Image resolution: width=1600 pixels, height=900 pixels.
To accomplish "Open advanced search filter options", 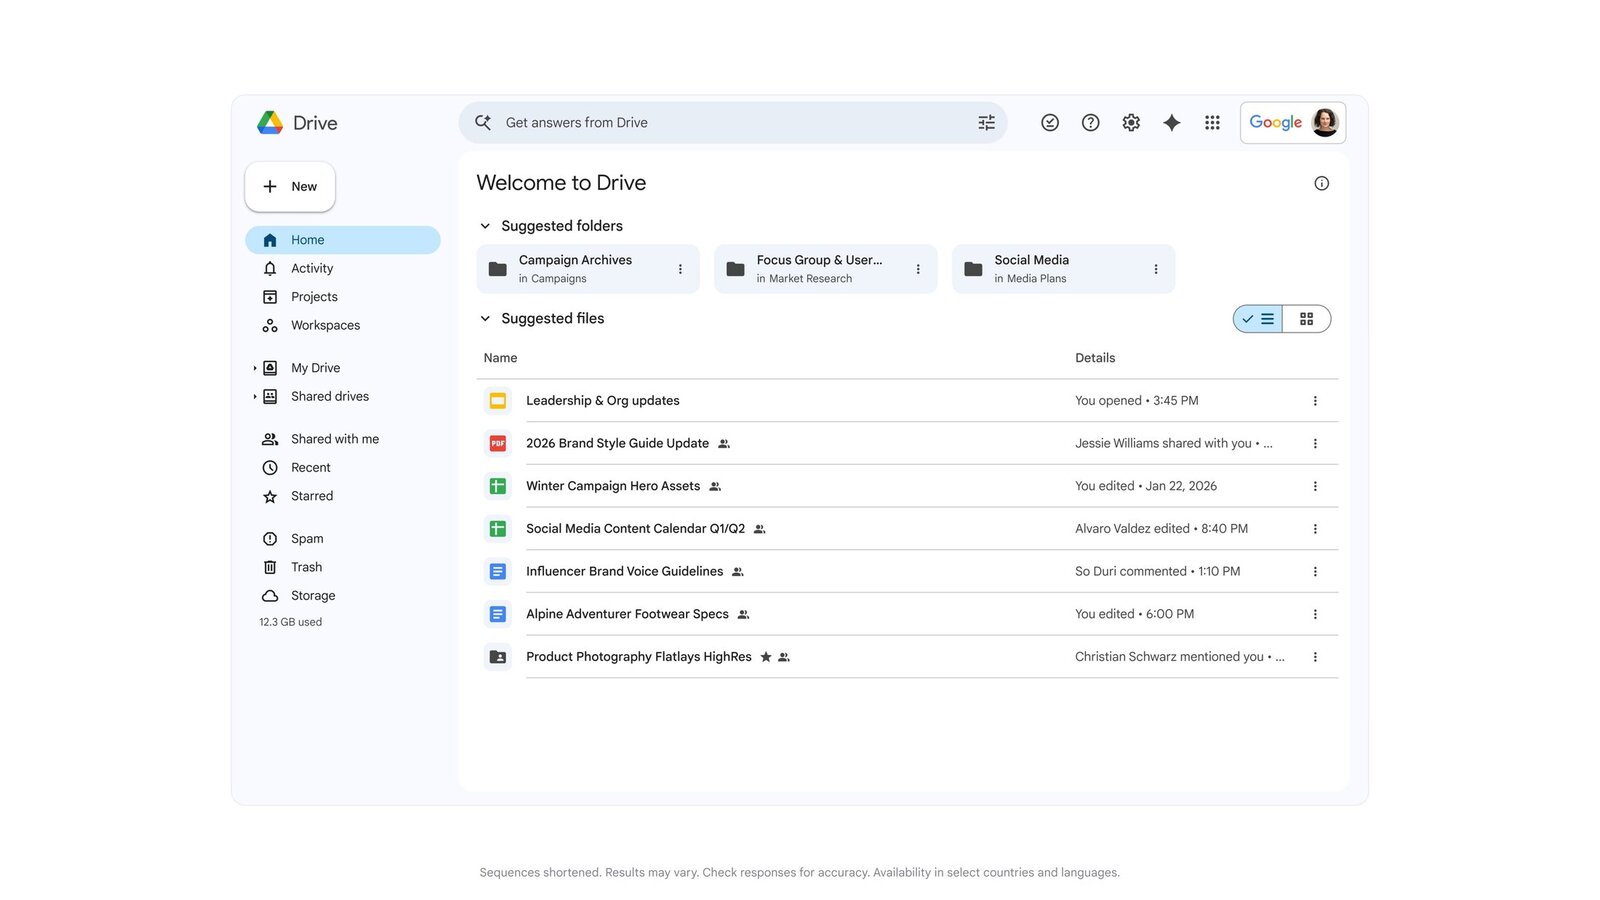I will coord(986,123).
